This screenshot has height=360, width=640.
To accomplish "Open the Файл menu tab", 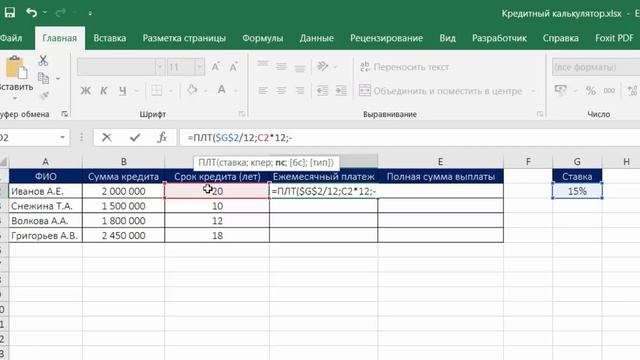I will click(x=11, y=38).
